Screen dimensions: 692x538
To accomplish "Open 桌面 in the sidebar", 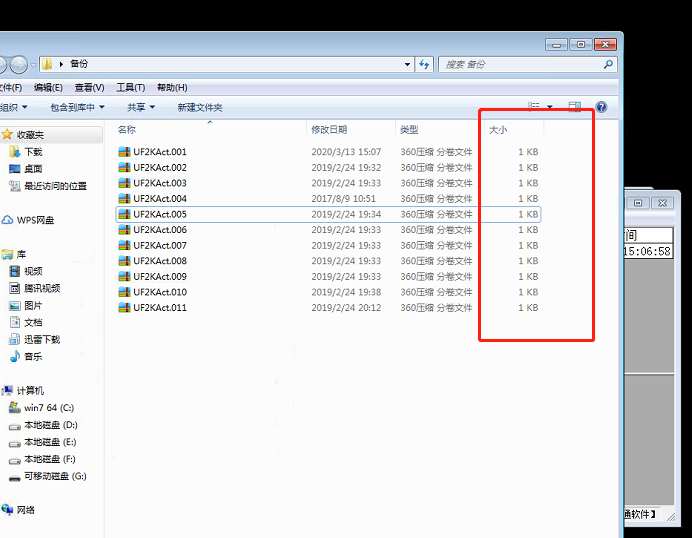I will point(33,169).
